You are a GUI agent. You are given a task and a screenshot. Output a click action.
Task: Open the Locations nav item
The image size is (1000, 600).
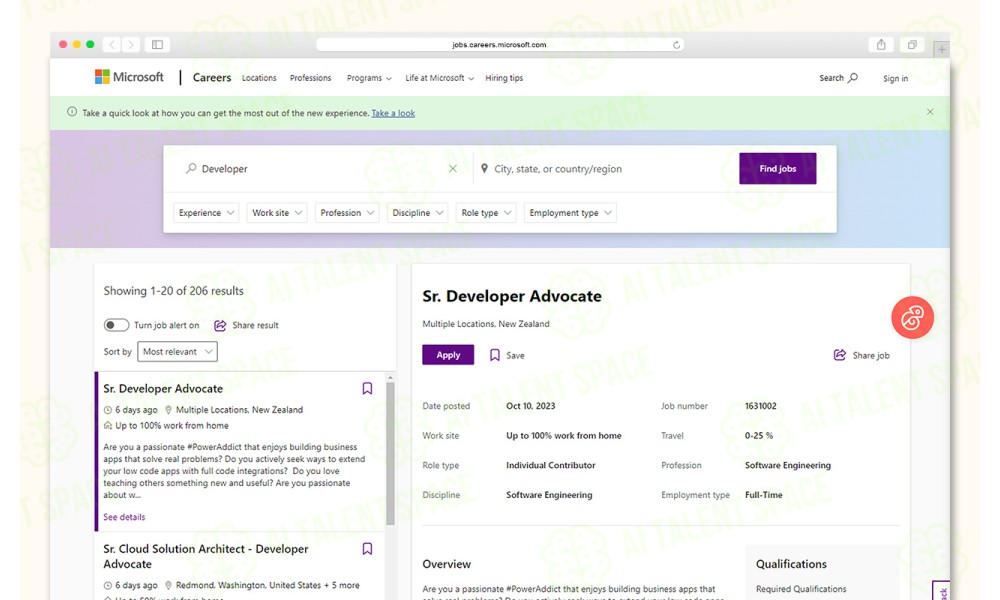point(259,78)
